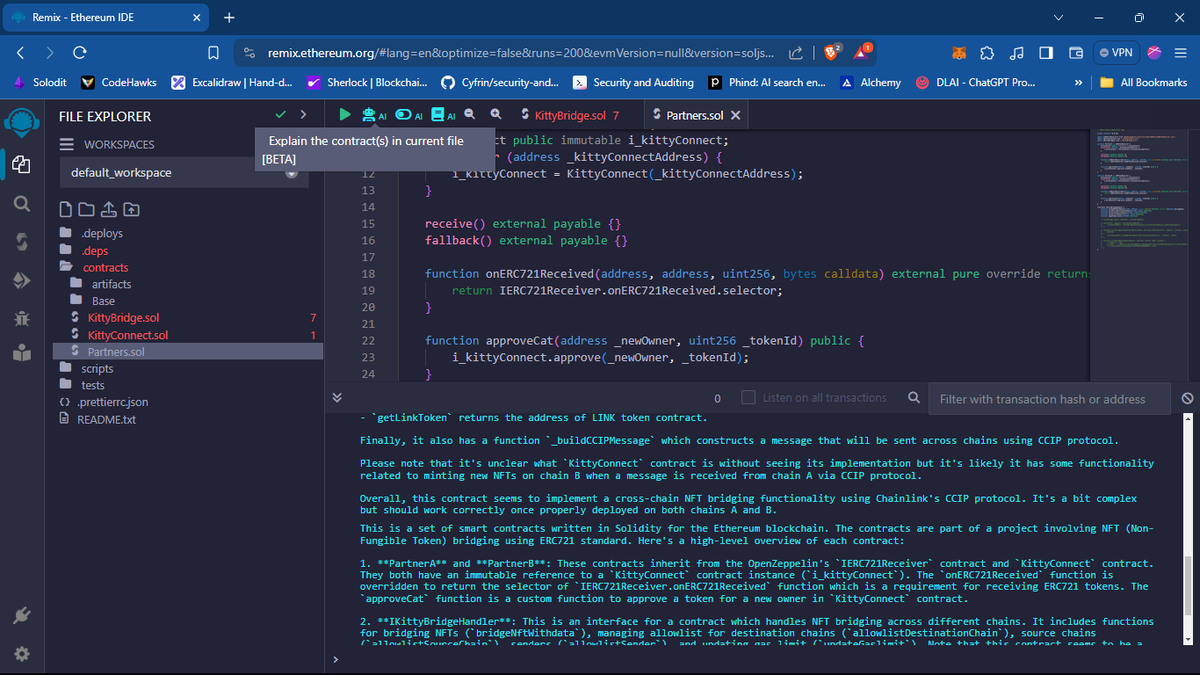Image resolution: width=1200 pixels, height=675 pixels.
Task: Run the script with the green play icon
Action: point(345,115)
